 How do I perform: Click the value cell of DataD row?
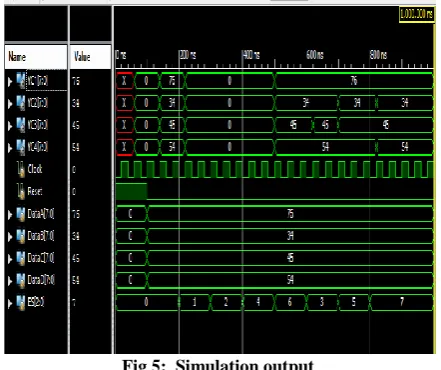(76, 280)
